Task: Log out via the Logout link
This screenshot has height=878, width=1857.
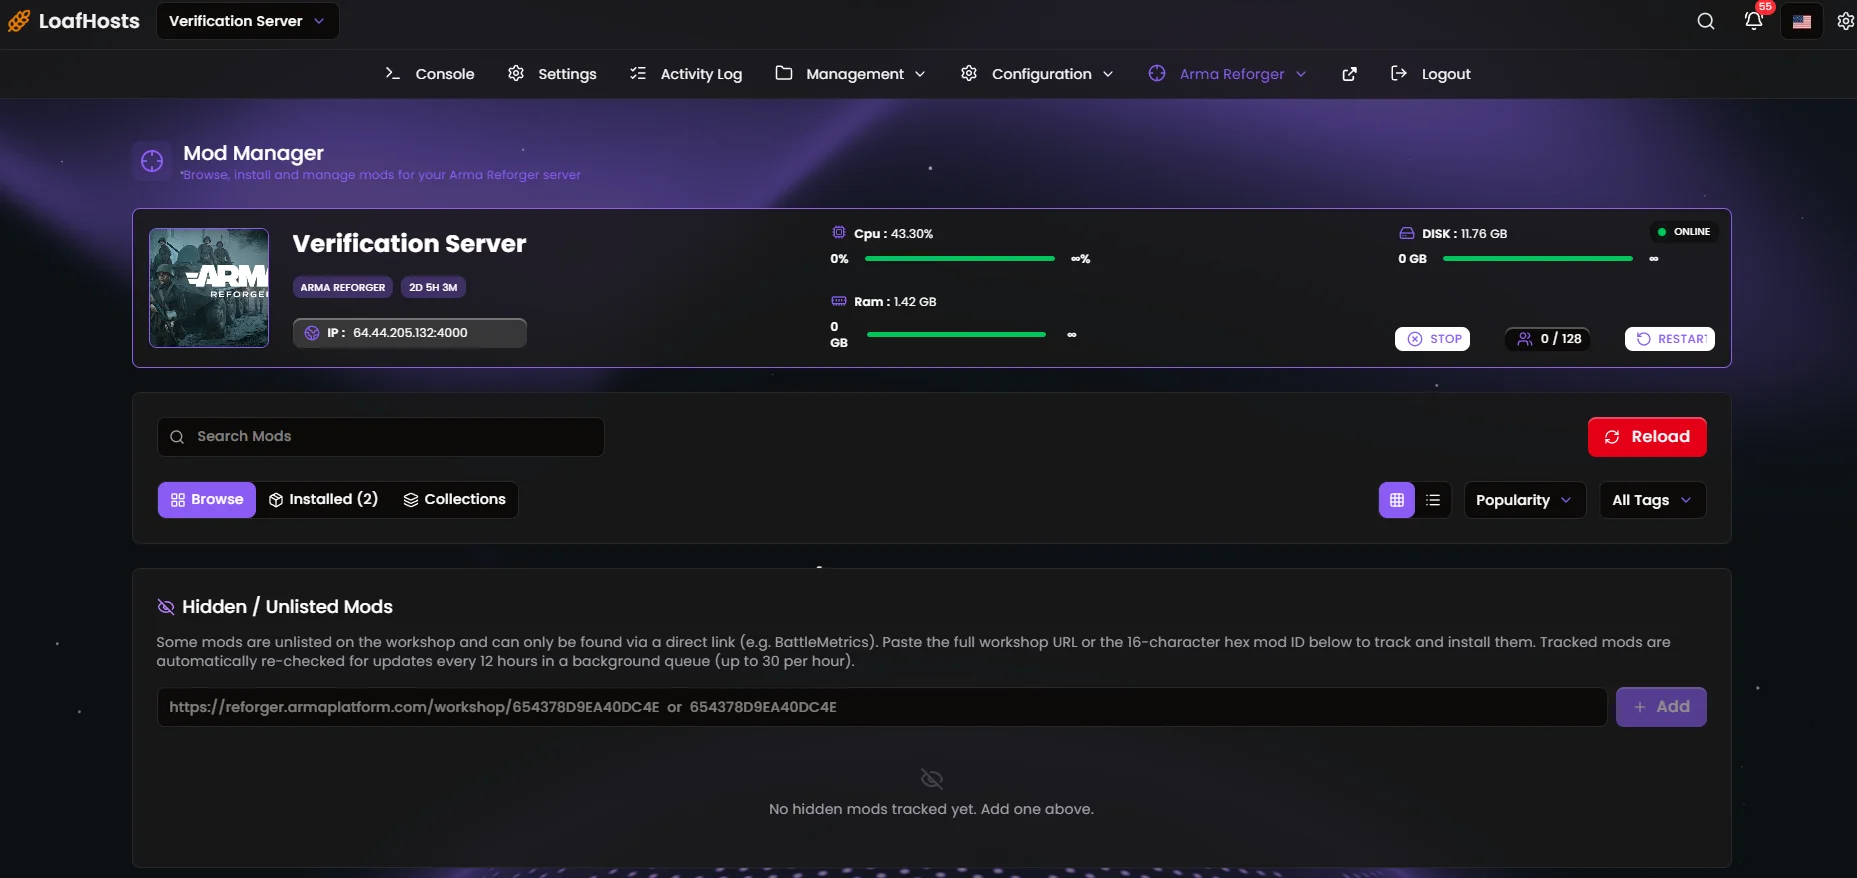Action: 1431,74
